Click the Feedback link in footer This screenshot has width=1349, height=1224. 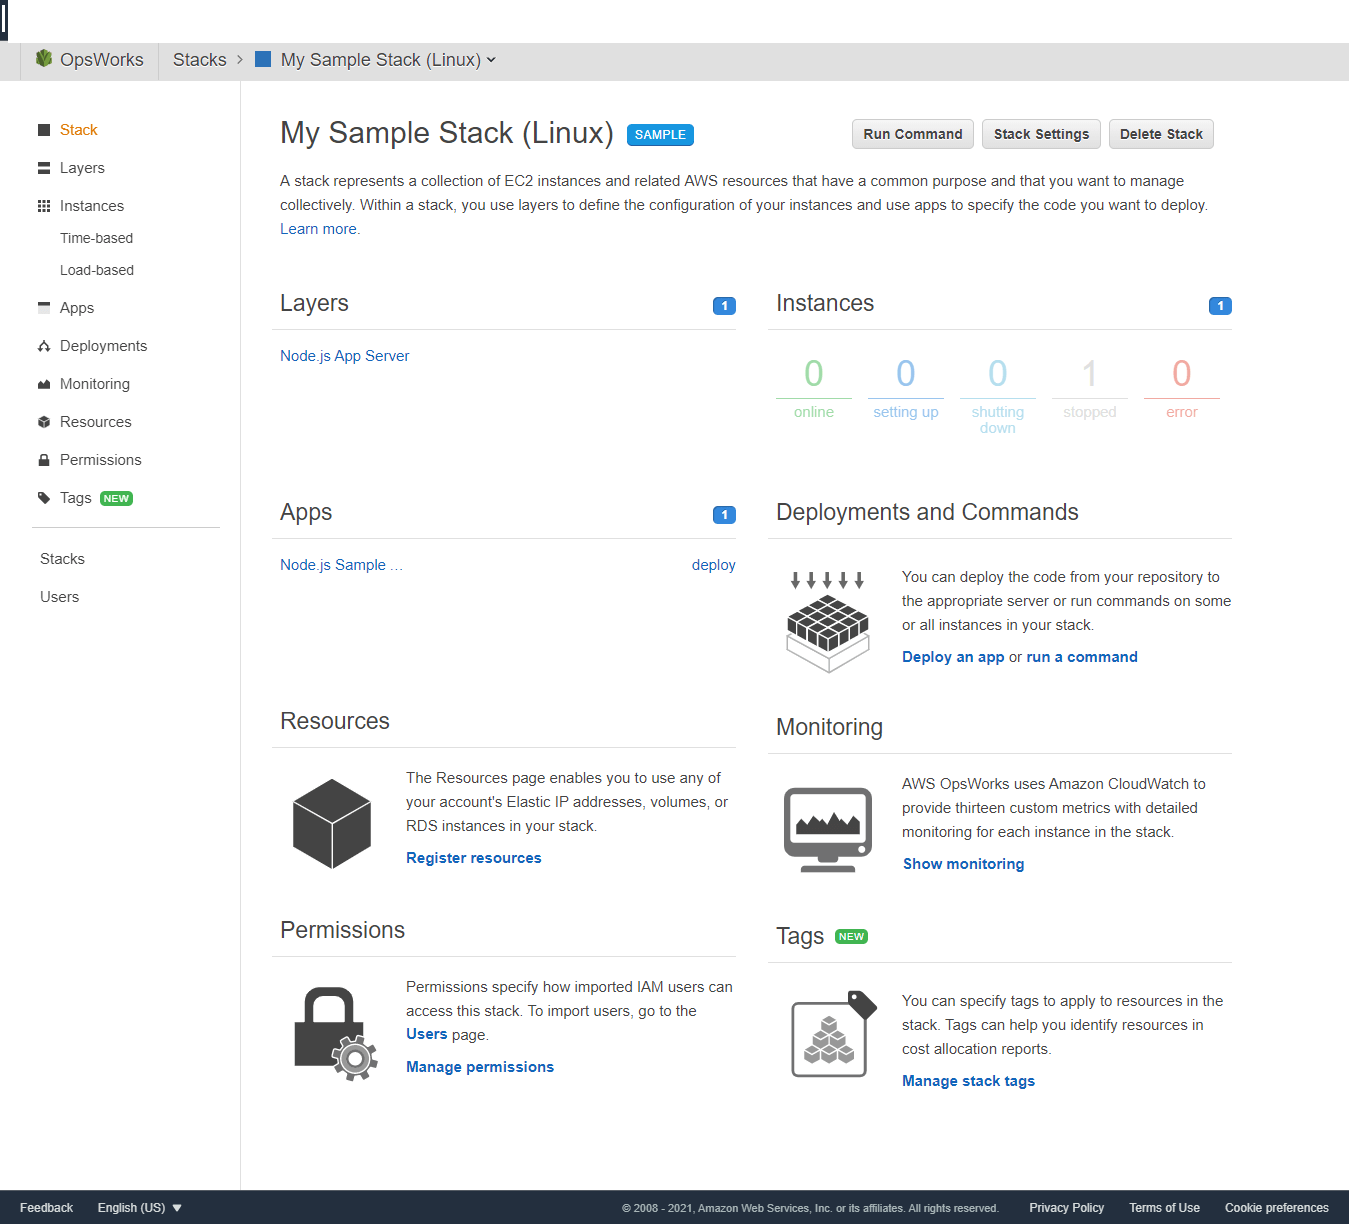coord(46,1208)
